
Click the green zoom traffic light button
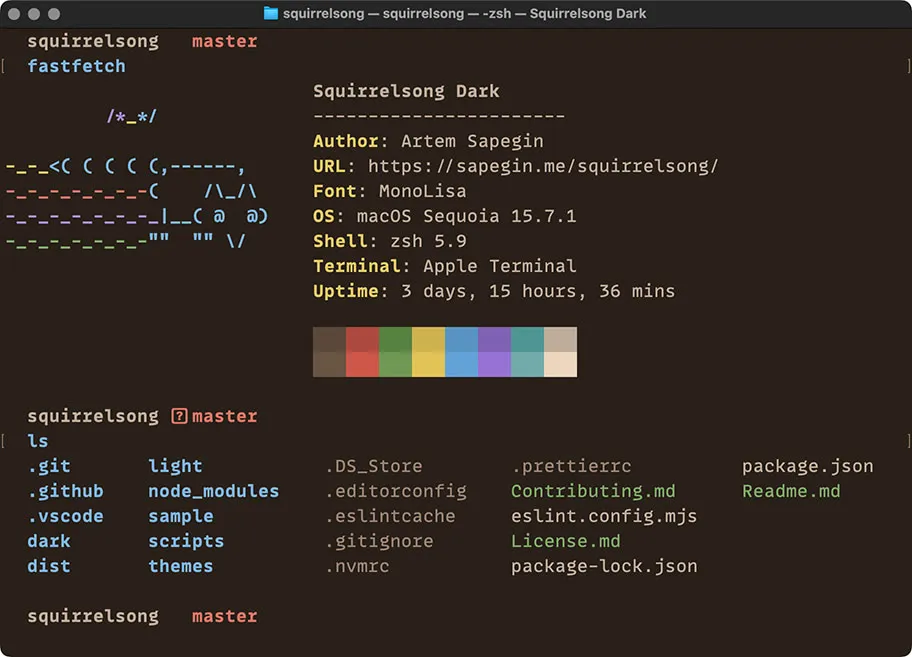click(54, 14)
